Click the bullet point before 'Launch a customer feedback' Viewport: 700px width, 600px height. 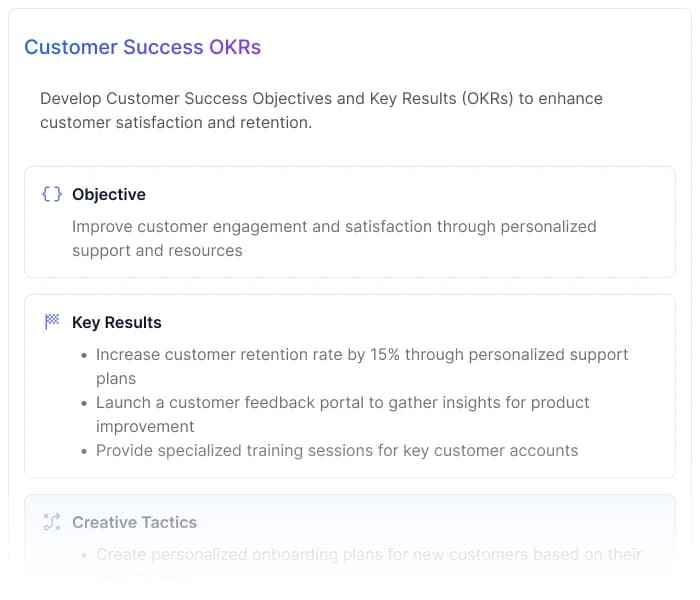click(x=83, y=403)
